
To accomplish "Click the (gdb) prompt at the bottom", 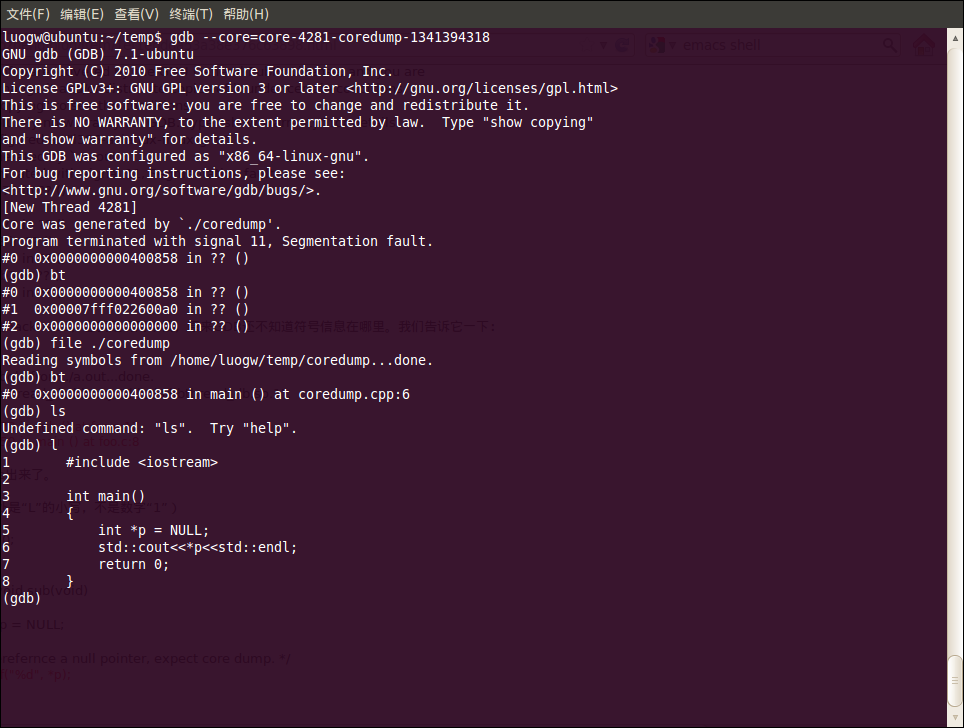I will point(21,597).
